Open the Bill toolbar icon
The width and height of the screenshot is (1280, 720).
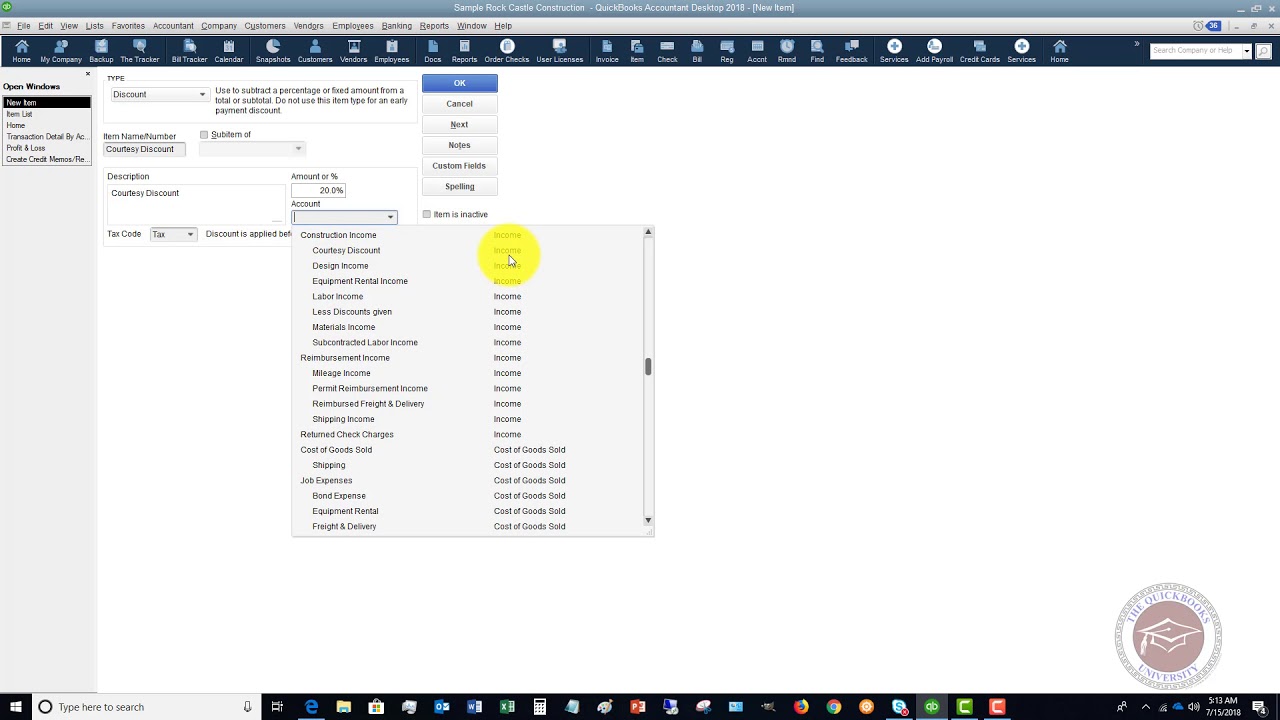pos(697,51)
